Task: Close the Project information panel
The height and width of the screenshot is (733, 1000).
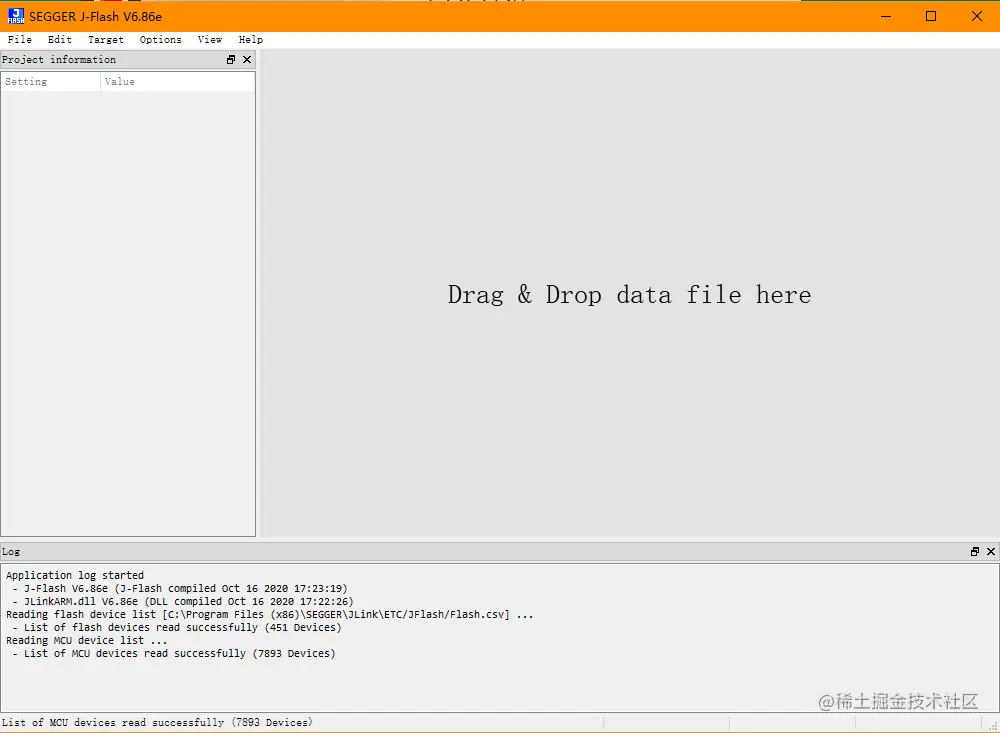Action: coord(247,59)
